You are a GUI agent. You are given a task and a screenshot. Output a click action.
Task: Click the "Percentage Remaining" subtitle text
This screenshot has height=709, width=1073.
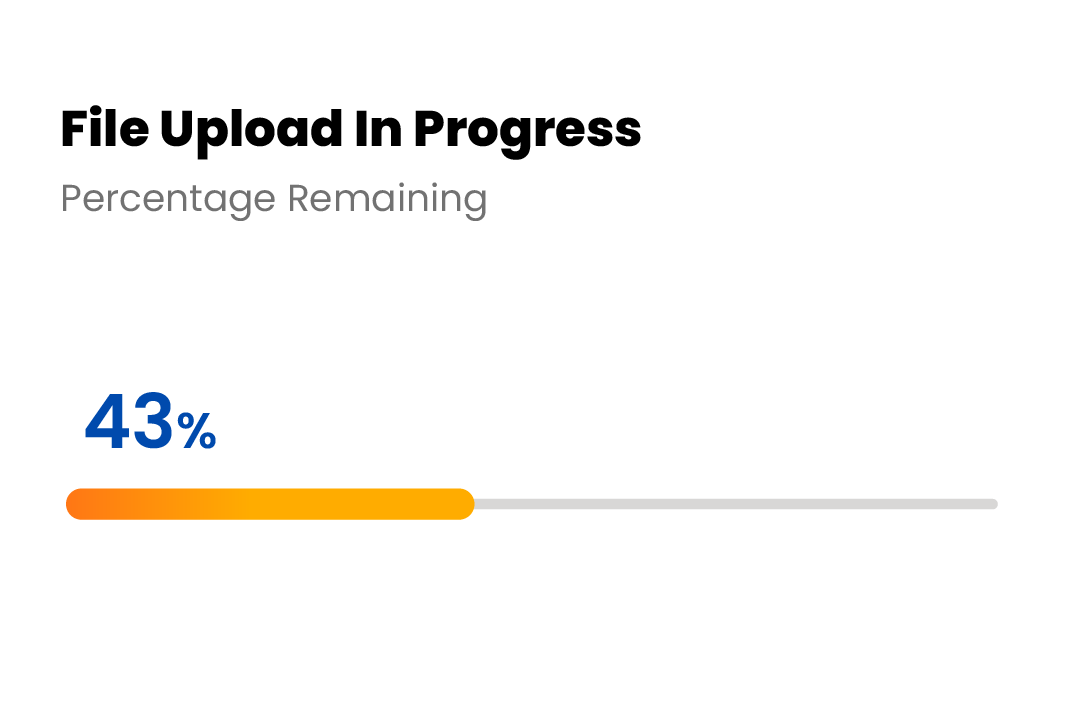click(274, 199)
